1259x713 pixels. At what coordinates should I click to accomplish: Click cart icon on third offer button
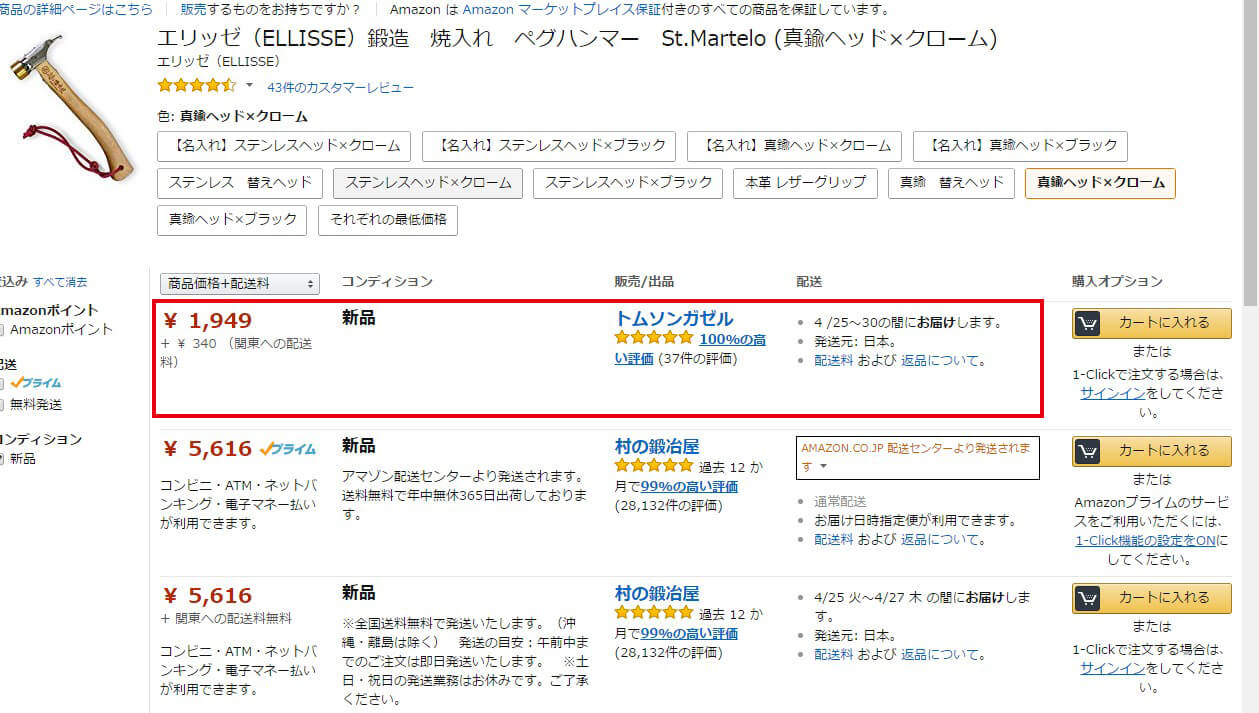pos(1088,598)
